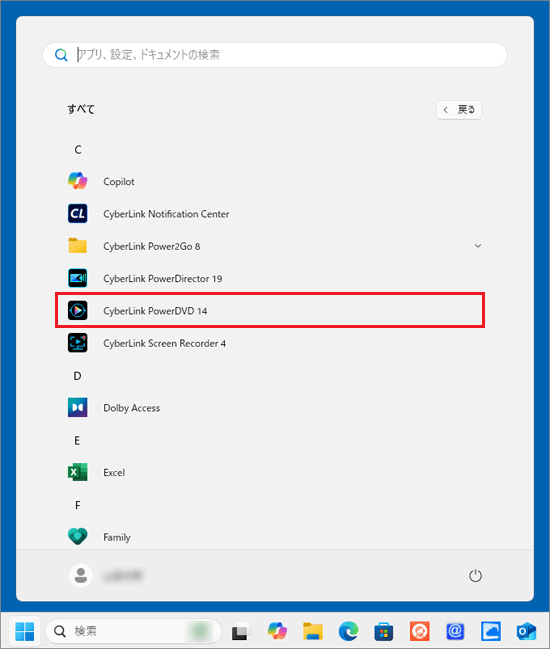
Task: Focus the アプリ、設定、ドキュメントの検索 field
Action: coord(275,55)
